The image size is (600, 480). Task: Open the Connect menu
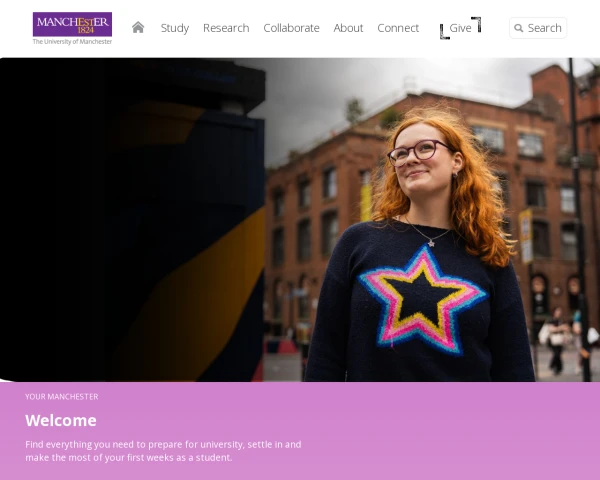tap(398, 28)
